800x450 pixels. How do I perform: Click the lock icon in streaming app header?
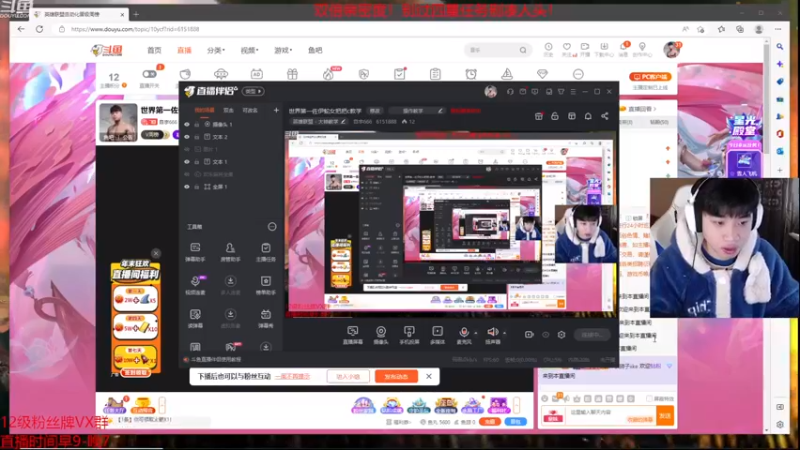(x=555, y=116)
